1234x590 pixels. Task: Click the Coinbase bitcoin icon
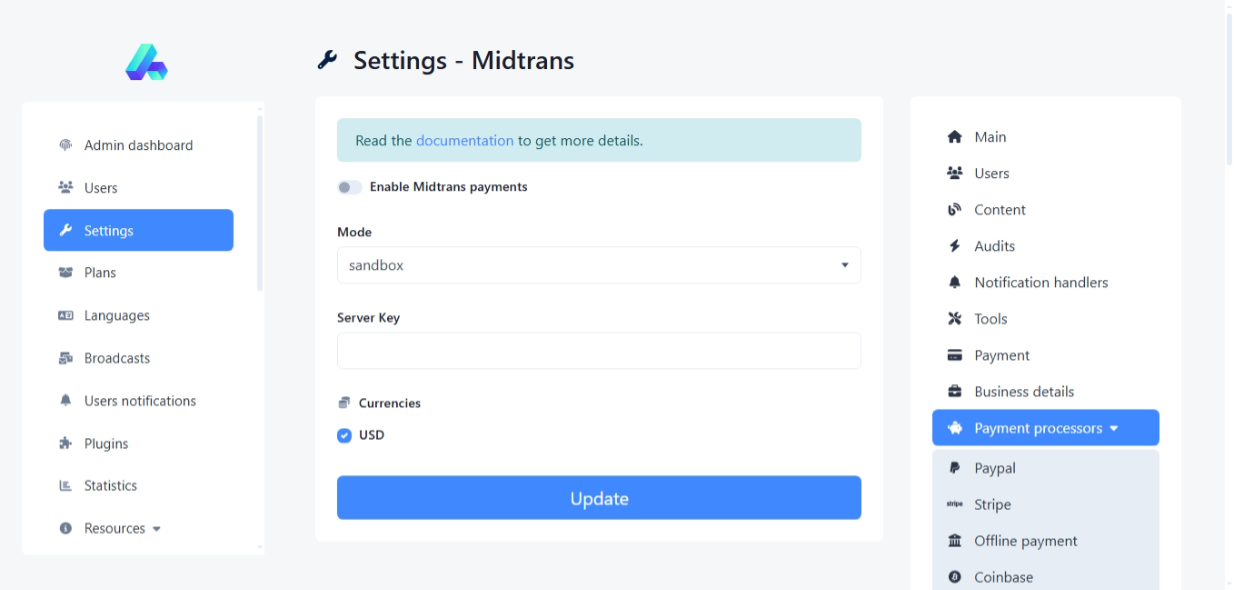(954, 577)
